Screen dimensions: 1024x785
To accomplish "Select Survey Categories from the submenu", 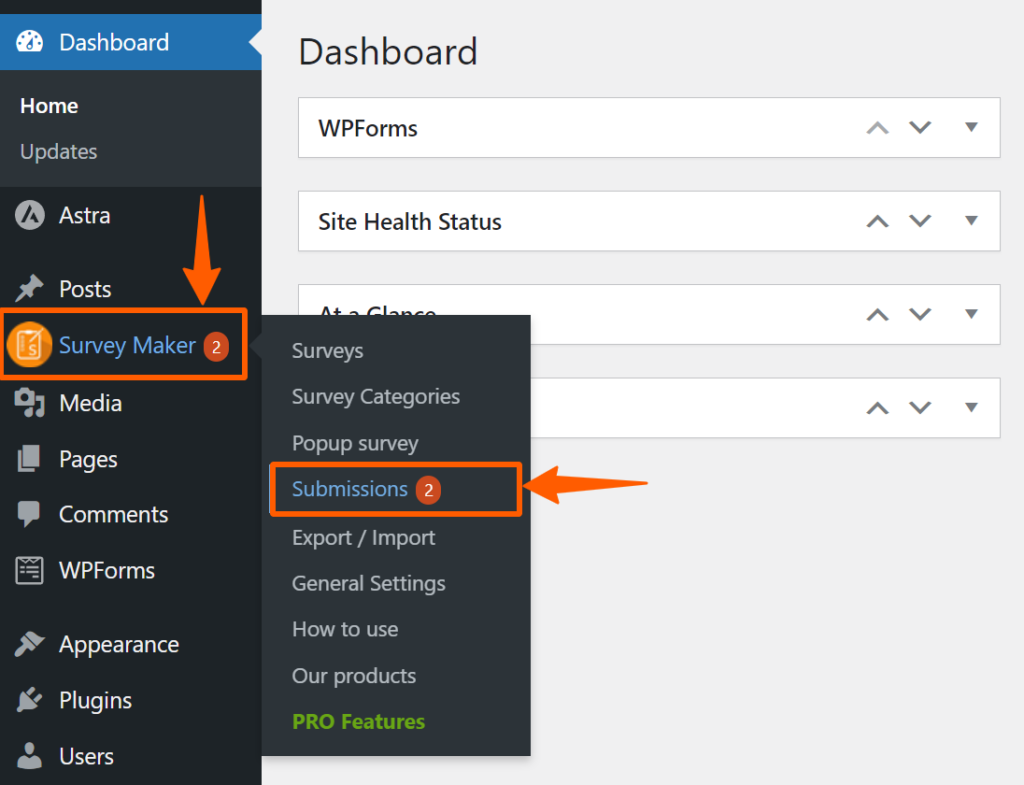I will coord(376,396).
